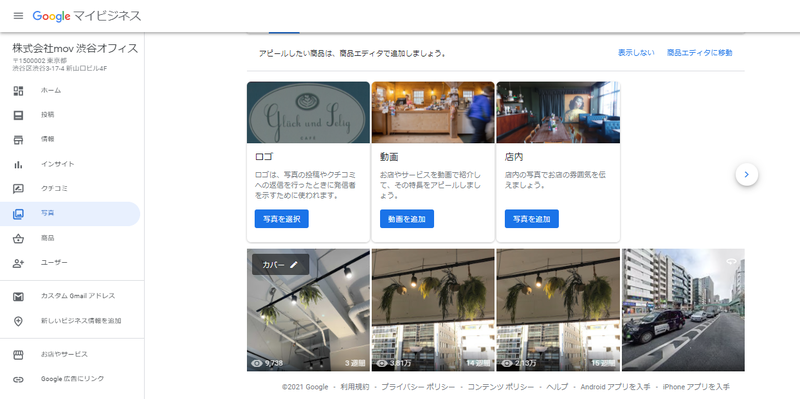Show next cards with the right chevron
The height and width of the screenshot is (399, 800).
tap(746, 174)
